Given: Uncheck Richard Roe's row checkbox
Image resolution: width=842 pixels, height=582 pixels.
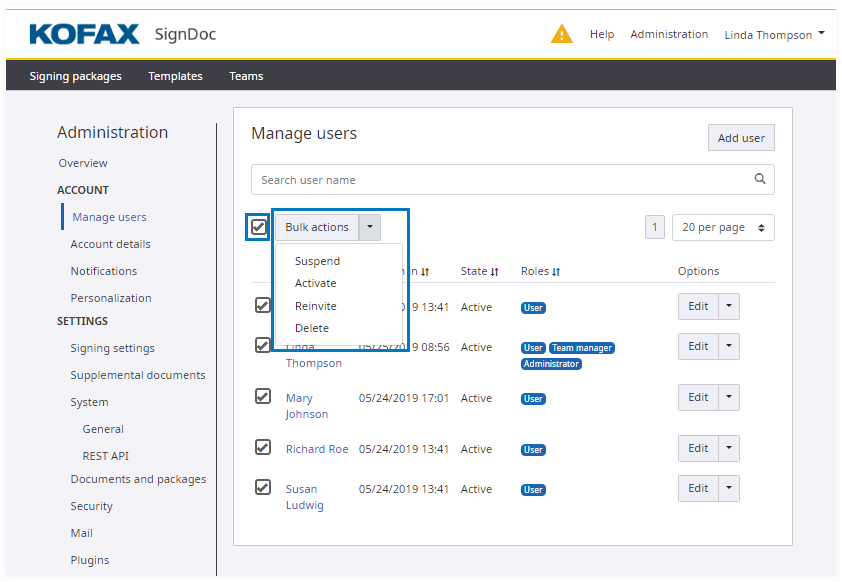Looking at the screenshot, I should 262,447.
